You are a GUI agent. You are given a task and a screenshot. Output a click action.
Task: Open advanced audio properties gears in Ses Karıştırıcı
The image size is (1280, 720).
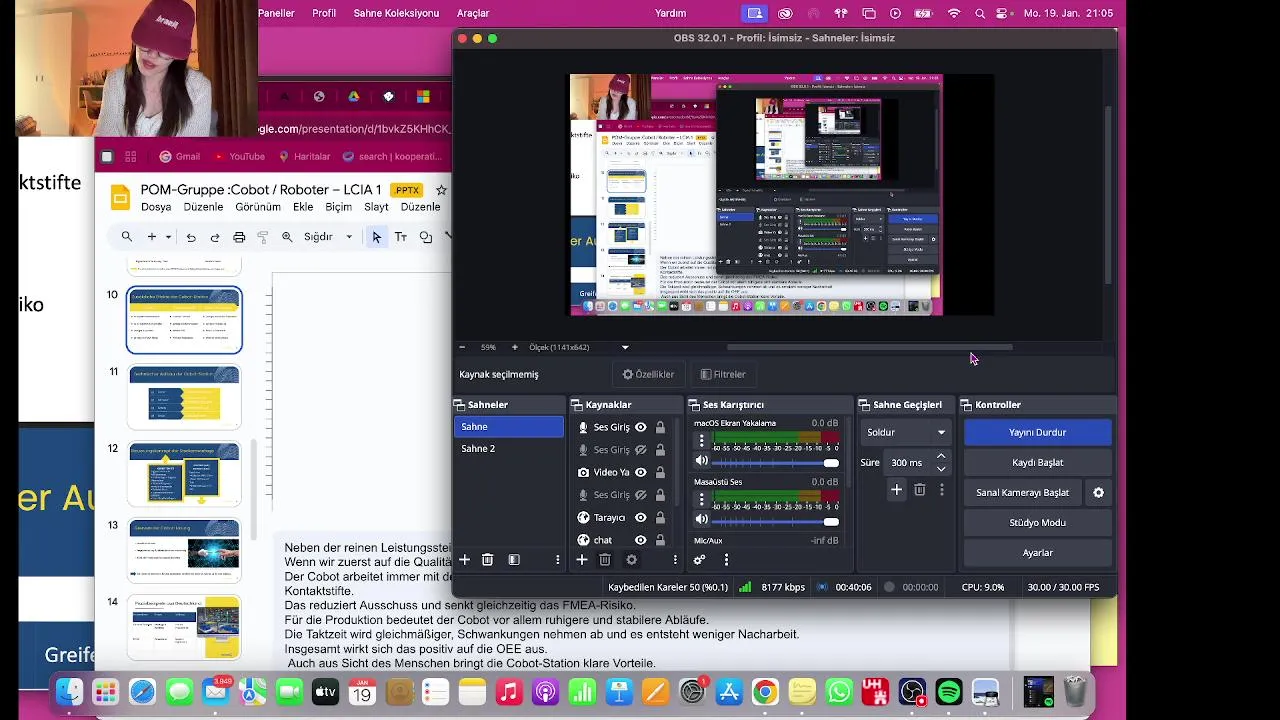[699, 560]
